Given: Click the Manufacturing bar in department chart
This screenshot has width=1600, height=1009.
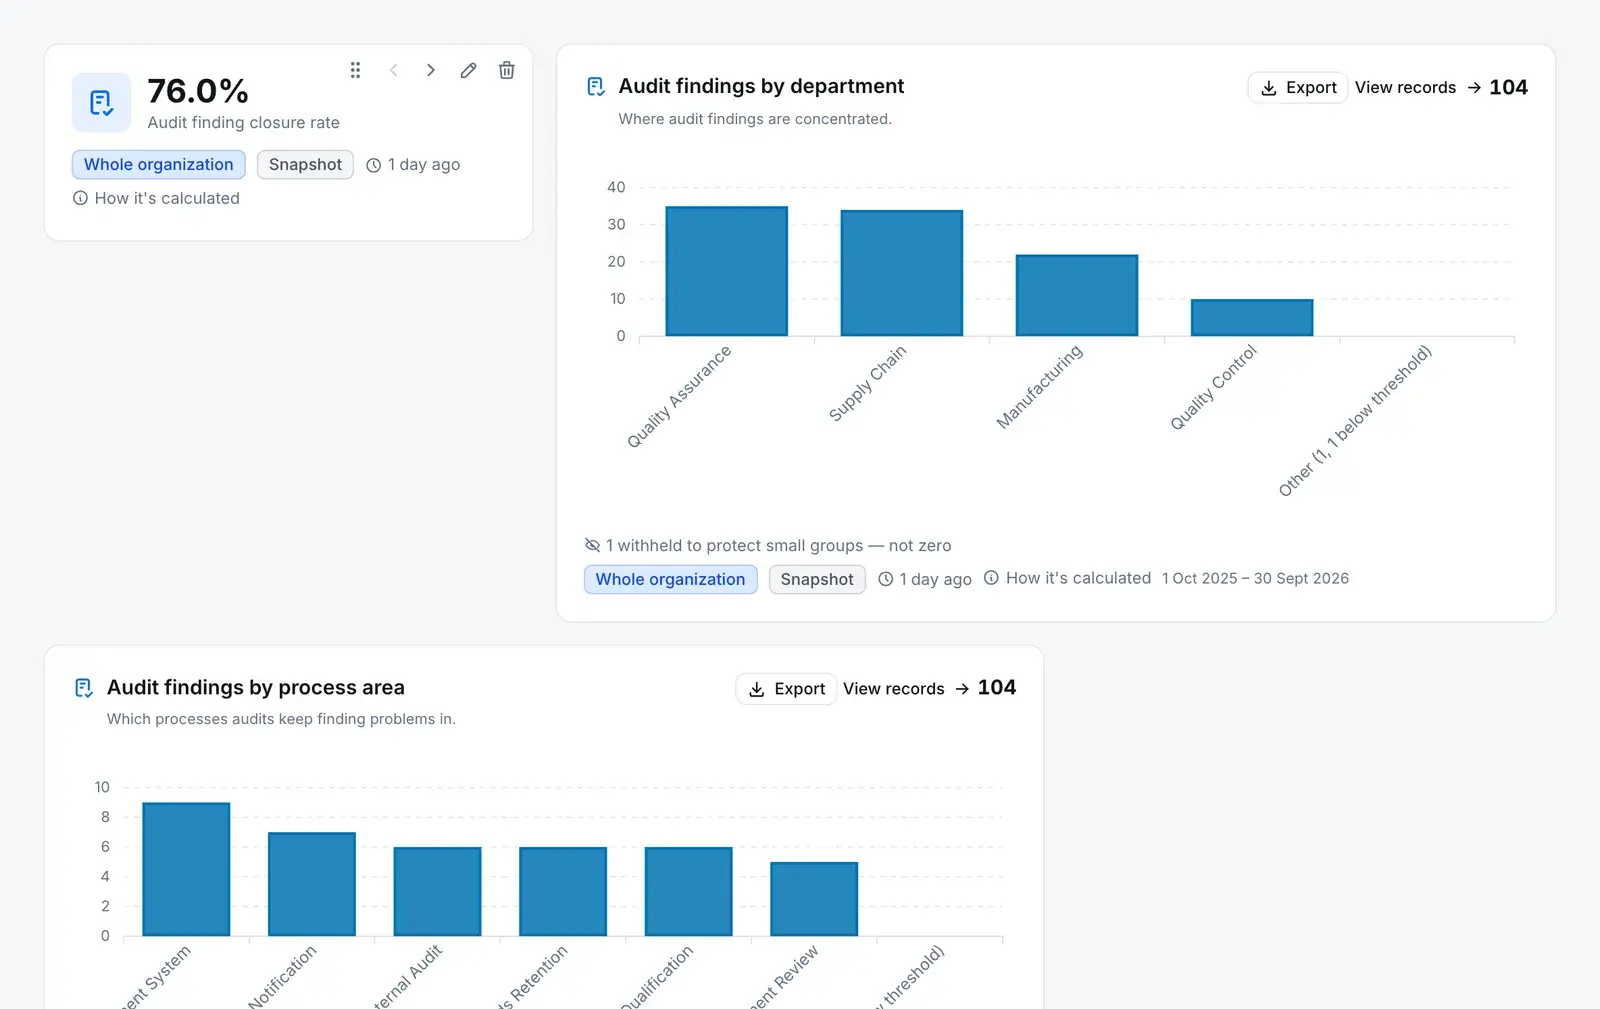Looking at the screenshot, I should point(1077,295).
